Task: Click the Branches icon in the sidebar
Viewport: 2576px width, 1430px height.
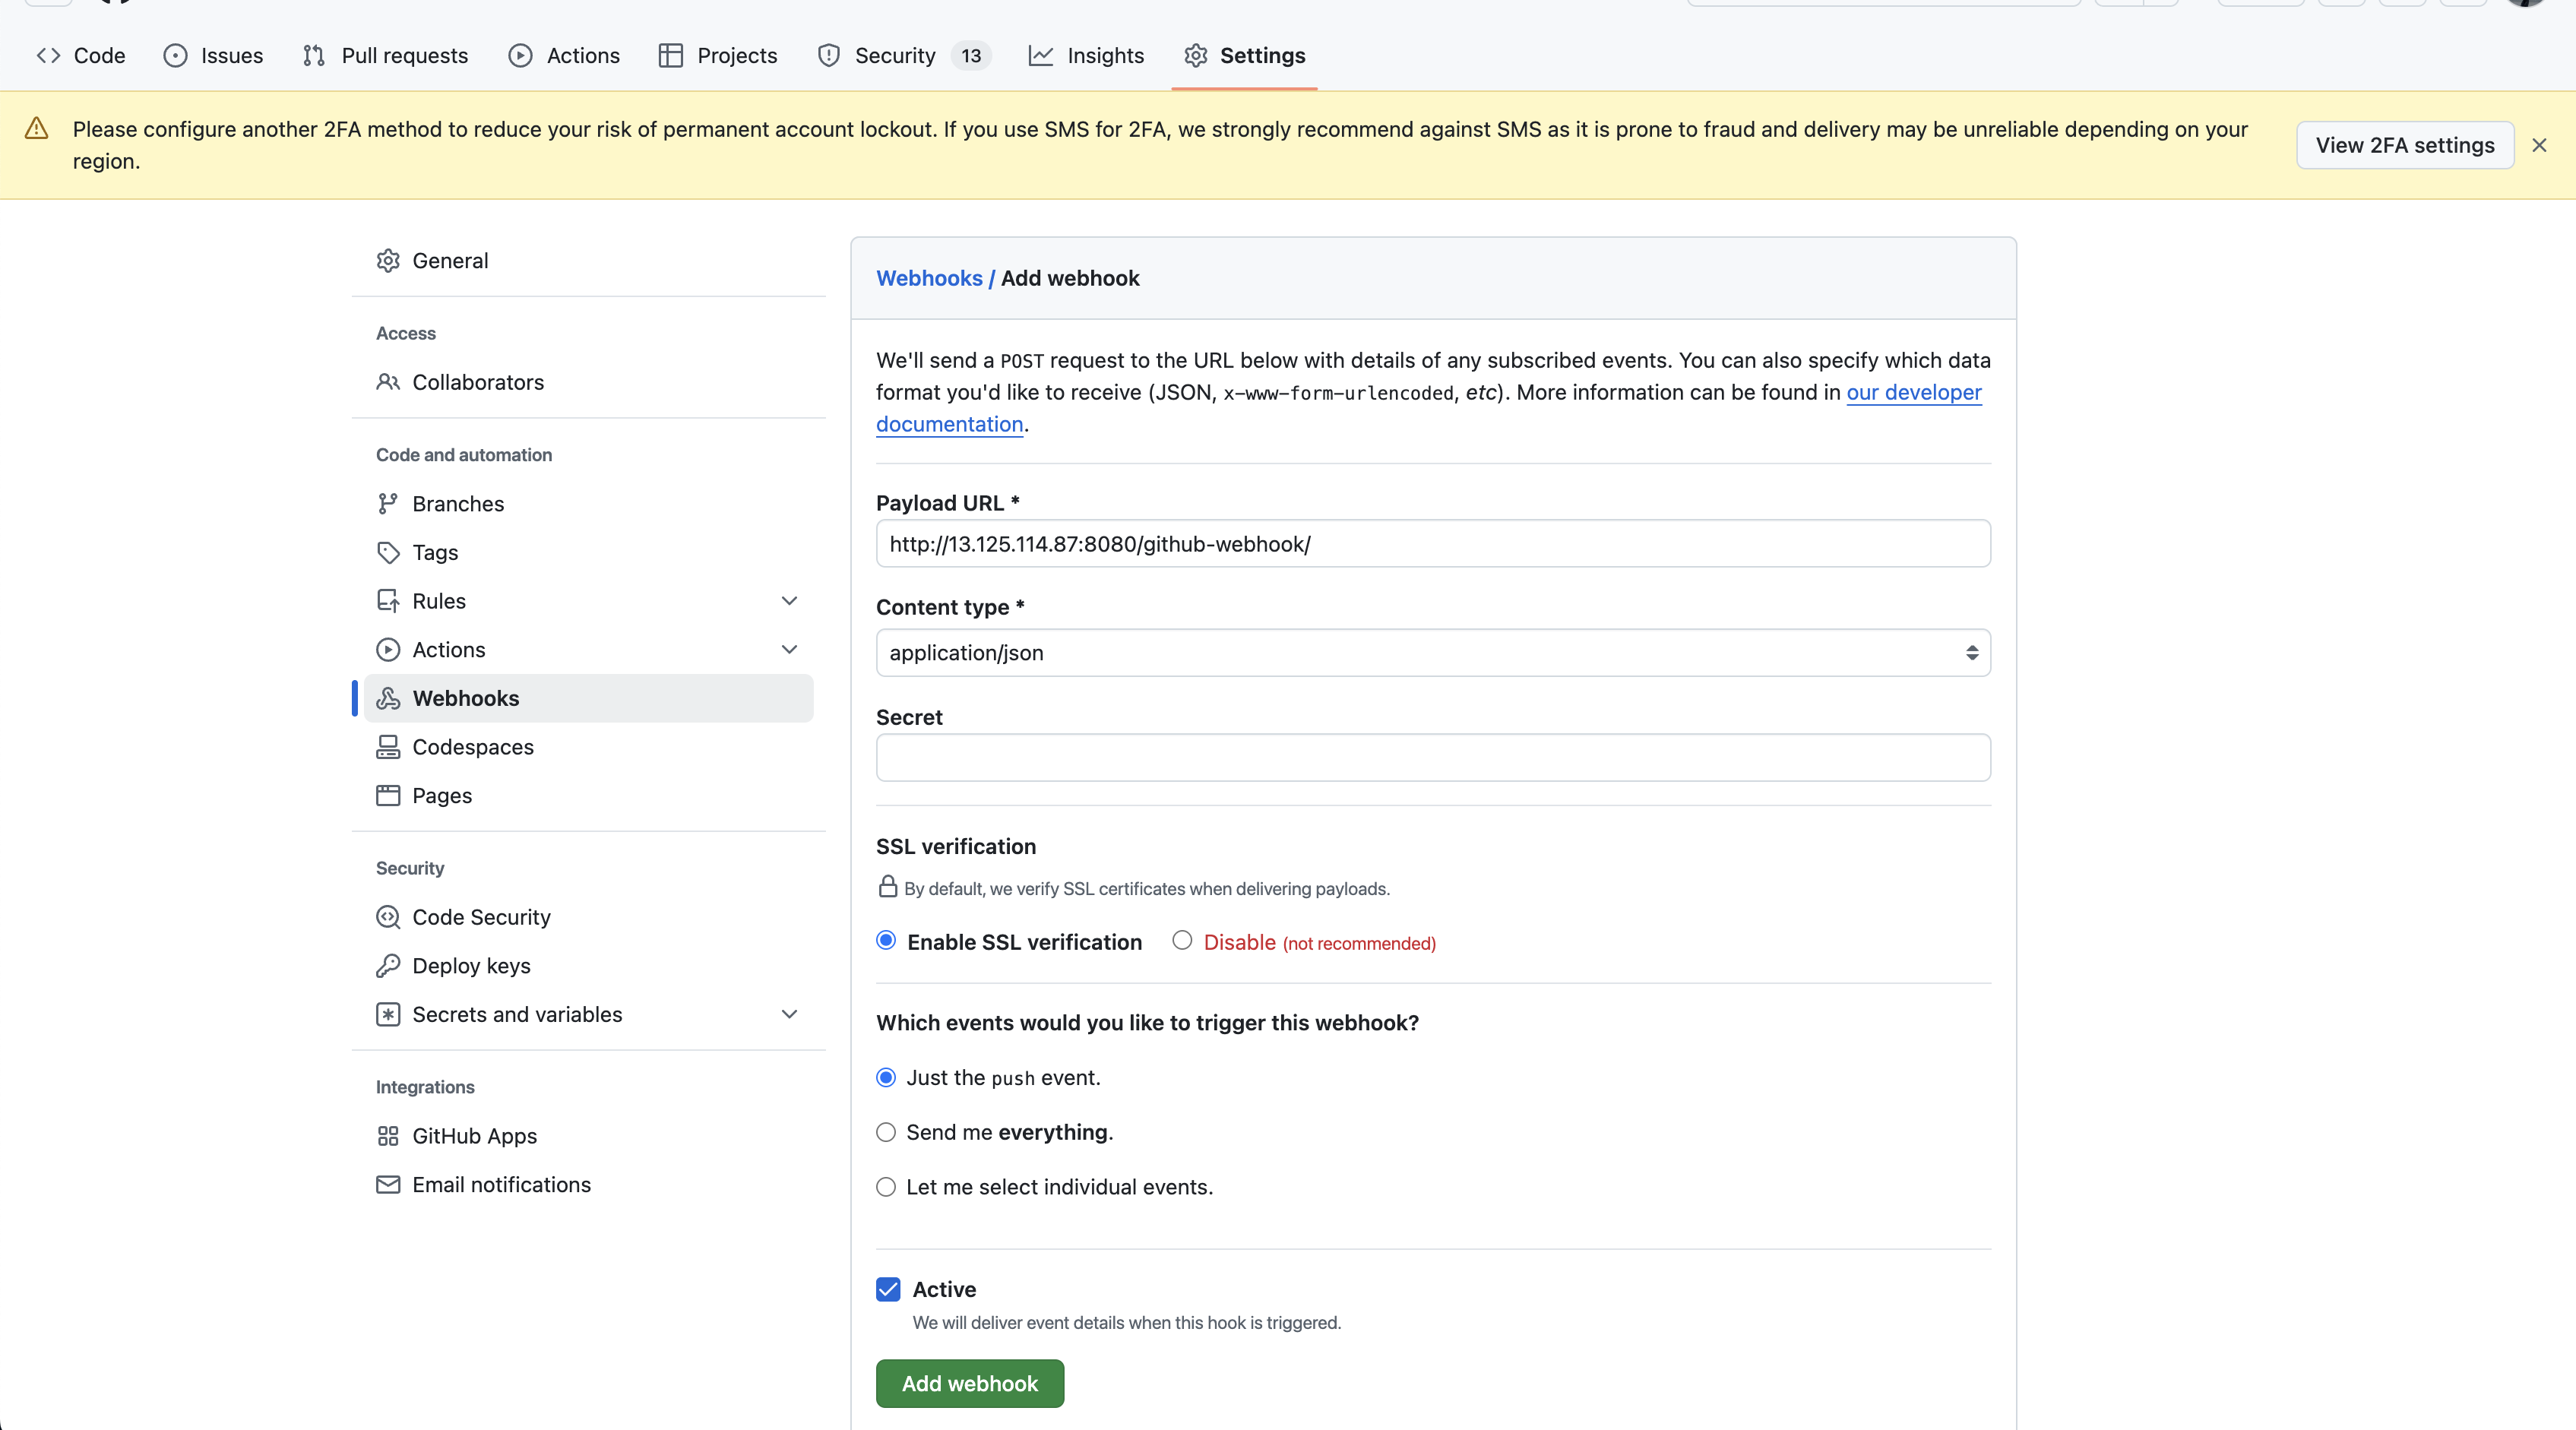Action: coord(388,504)
